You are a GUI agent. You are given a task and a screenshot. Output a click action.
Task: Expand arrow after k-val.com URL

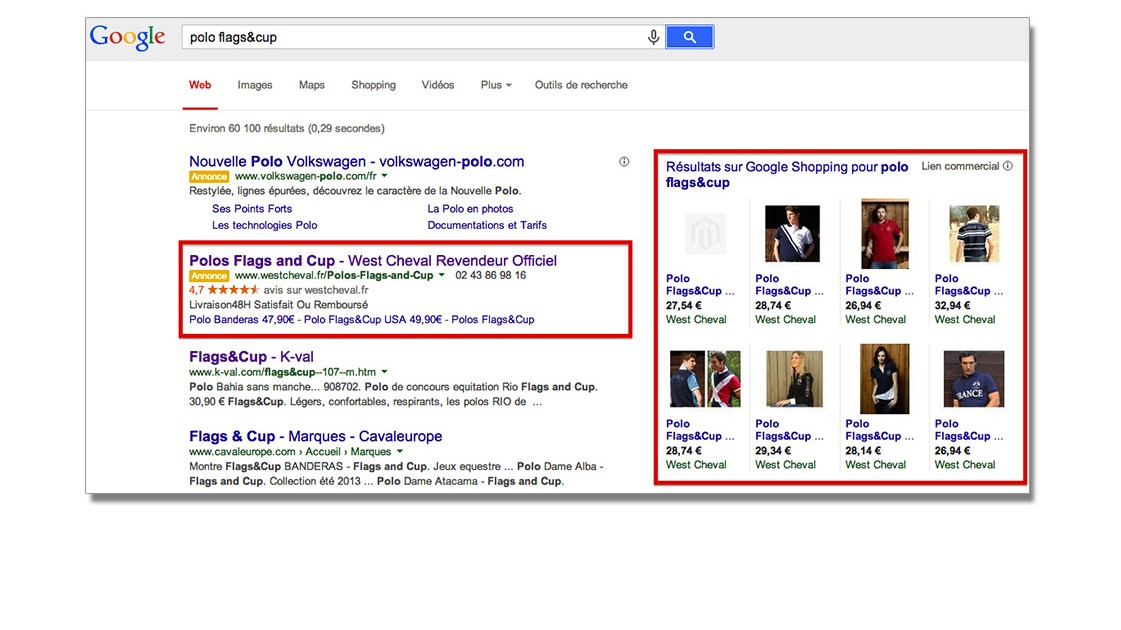tap(385, 372)
